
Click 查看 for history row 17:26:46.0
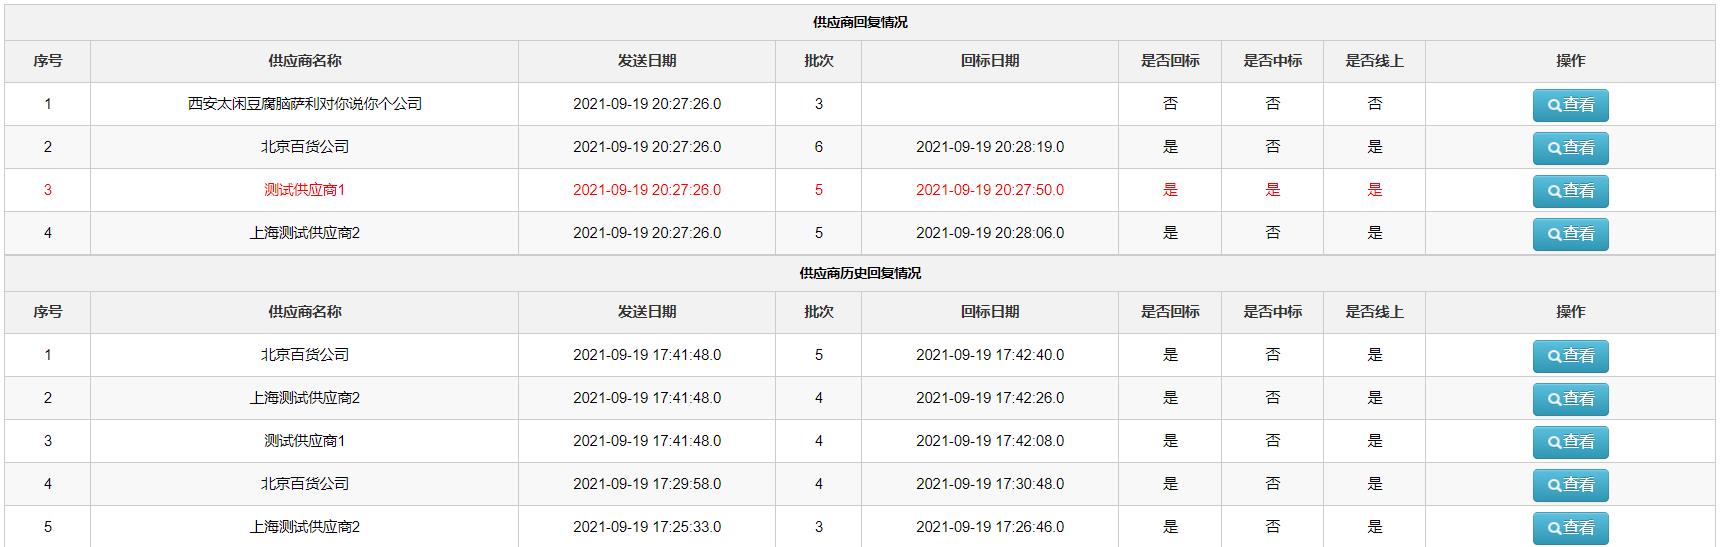[x=1570, y=528]
